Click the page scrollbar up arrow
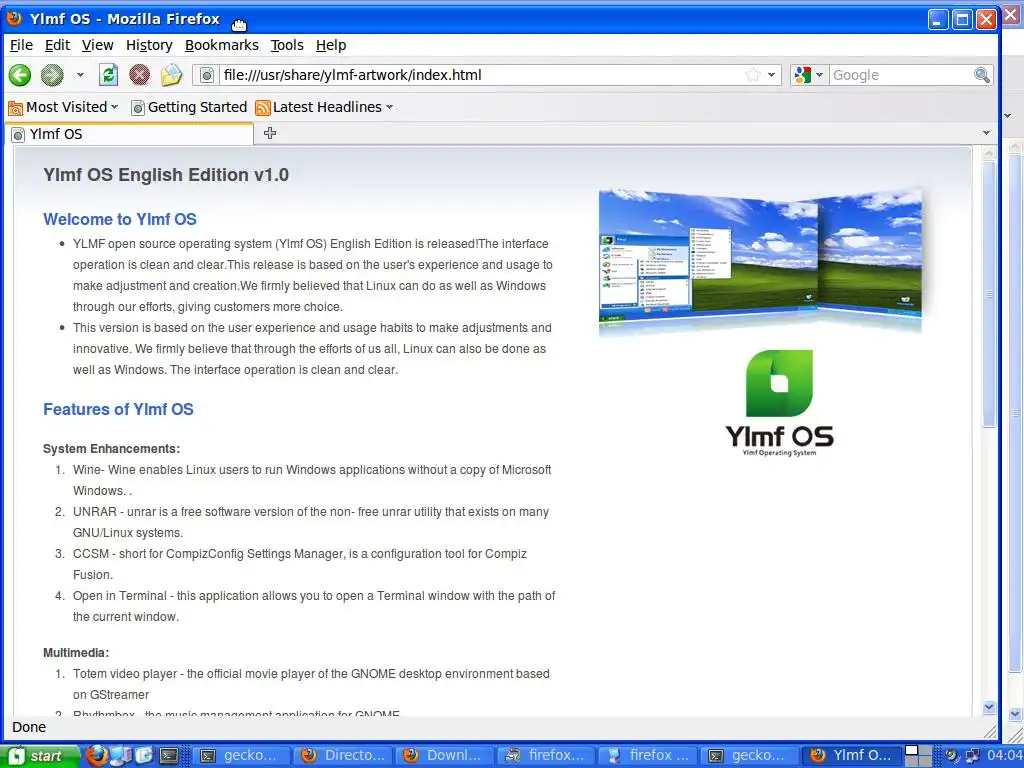The height and width of the screenshot is (768, 1024). (989, 153)
